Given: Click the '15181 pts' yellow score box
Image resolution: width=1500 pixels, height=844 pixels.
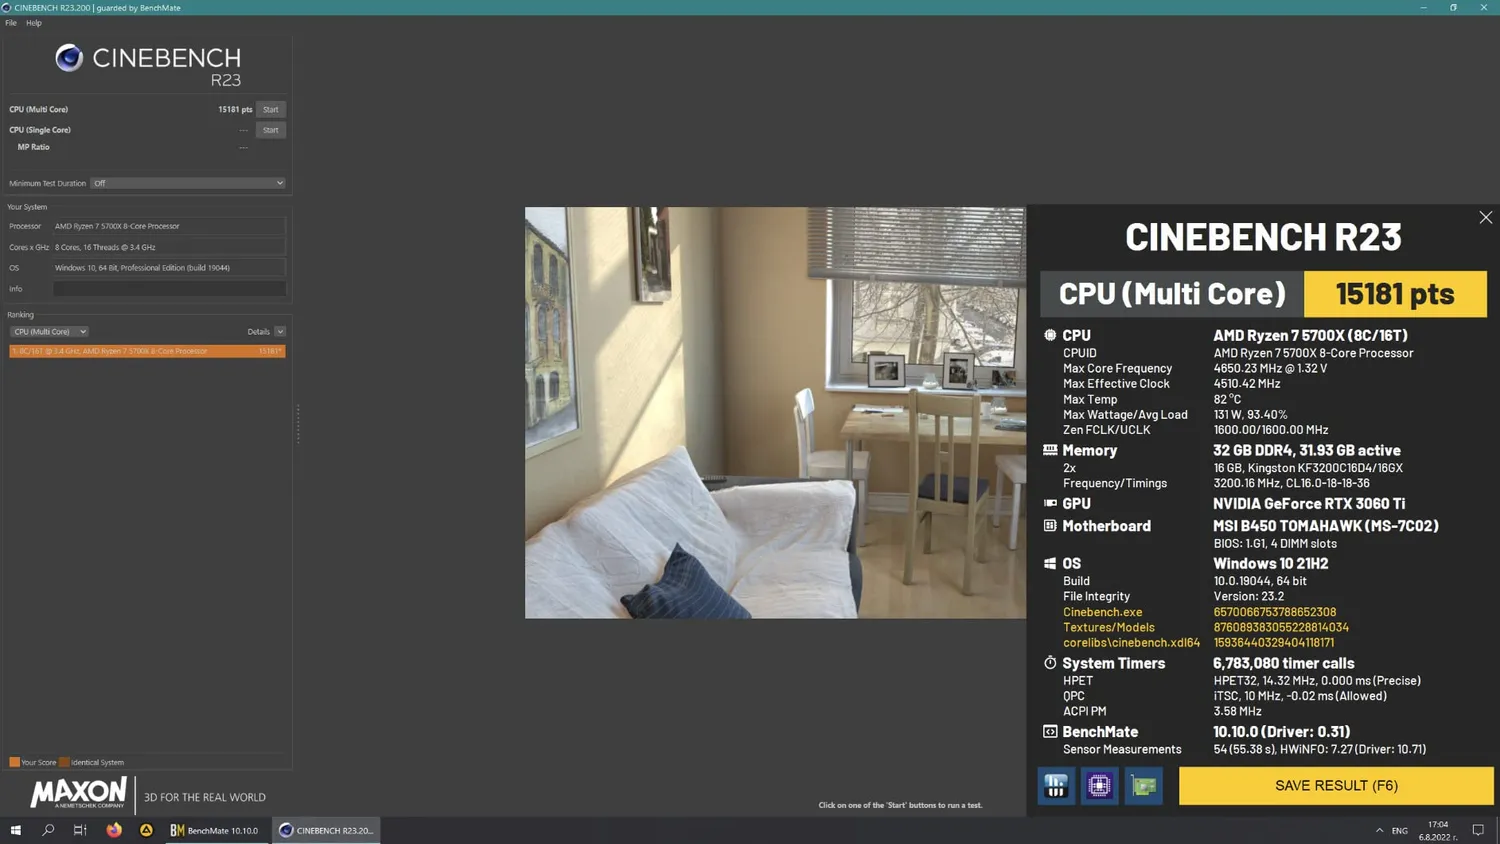Looking at the screenshot, I should 1395,294.
